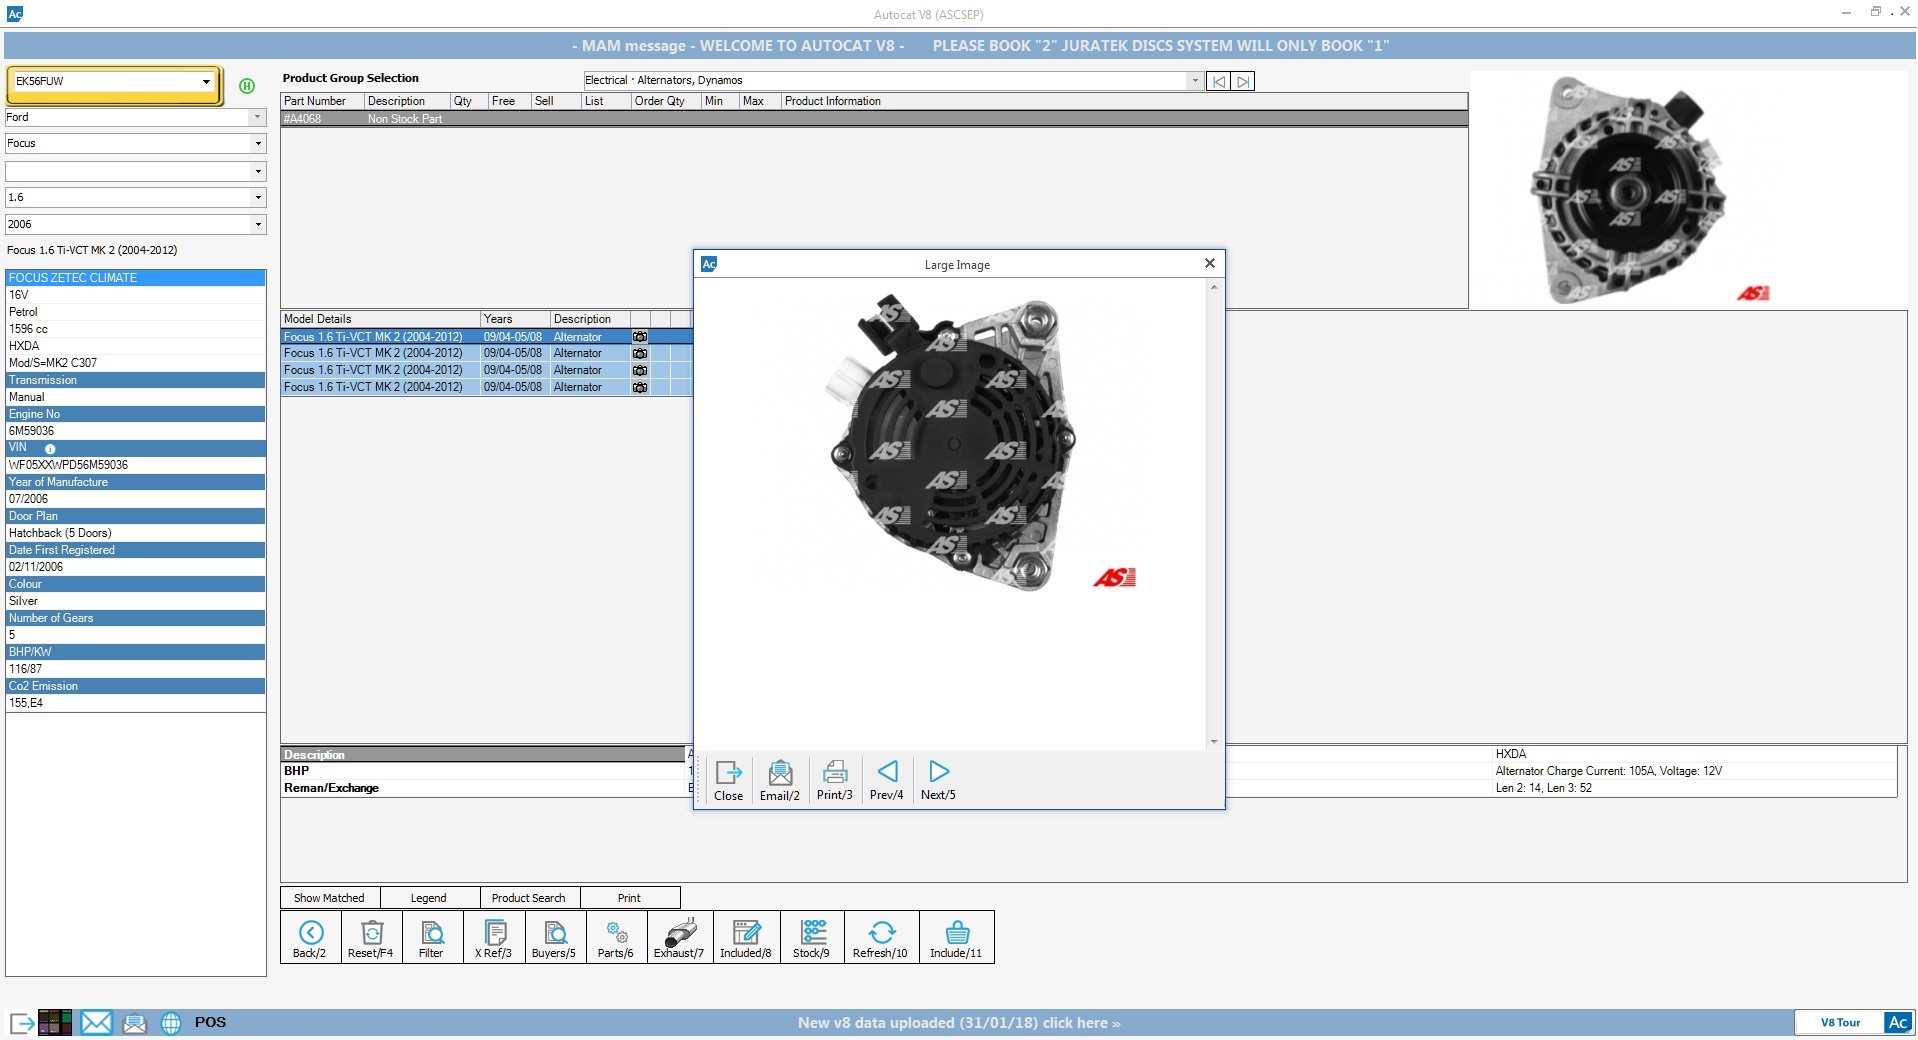Click the Include/11 basket icon

point(956,938)
